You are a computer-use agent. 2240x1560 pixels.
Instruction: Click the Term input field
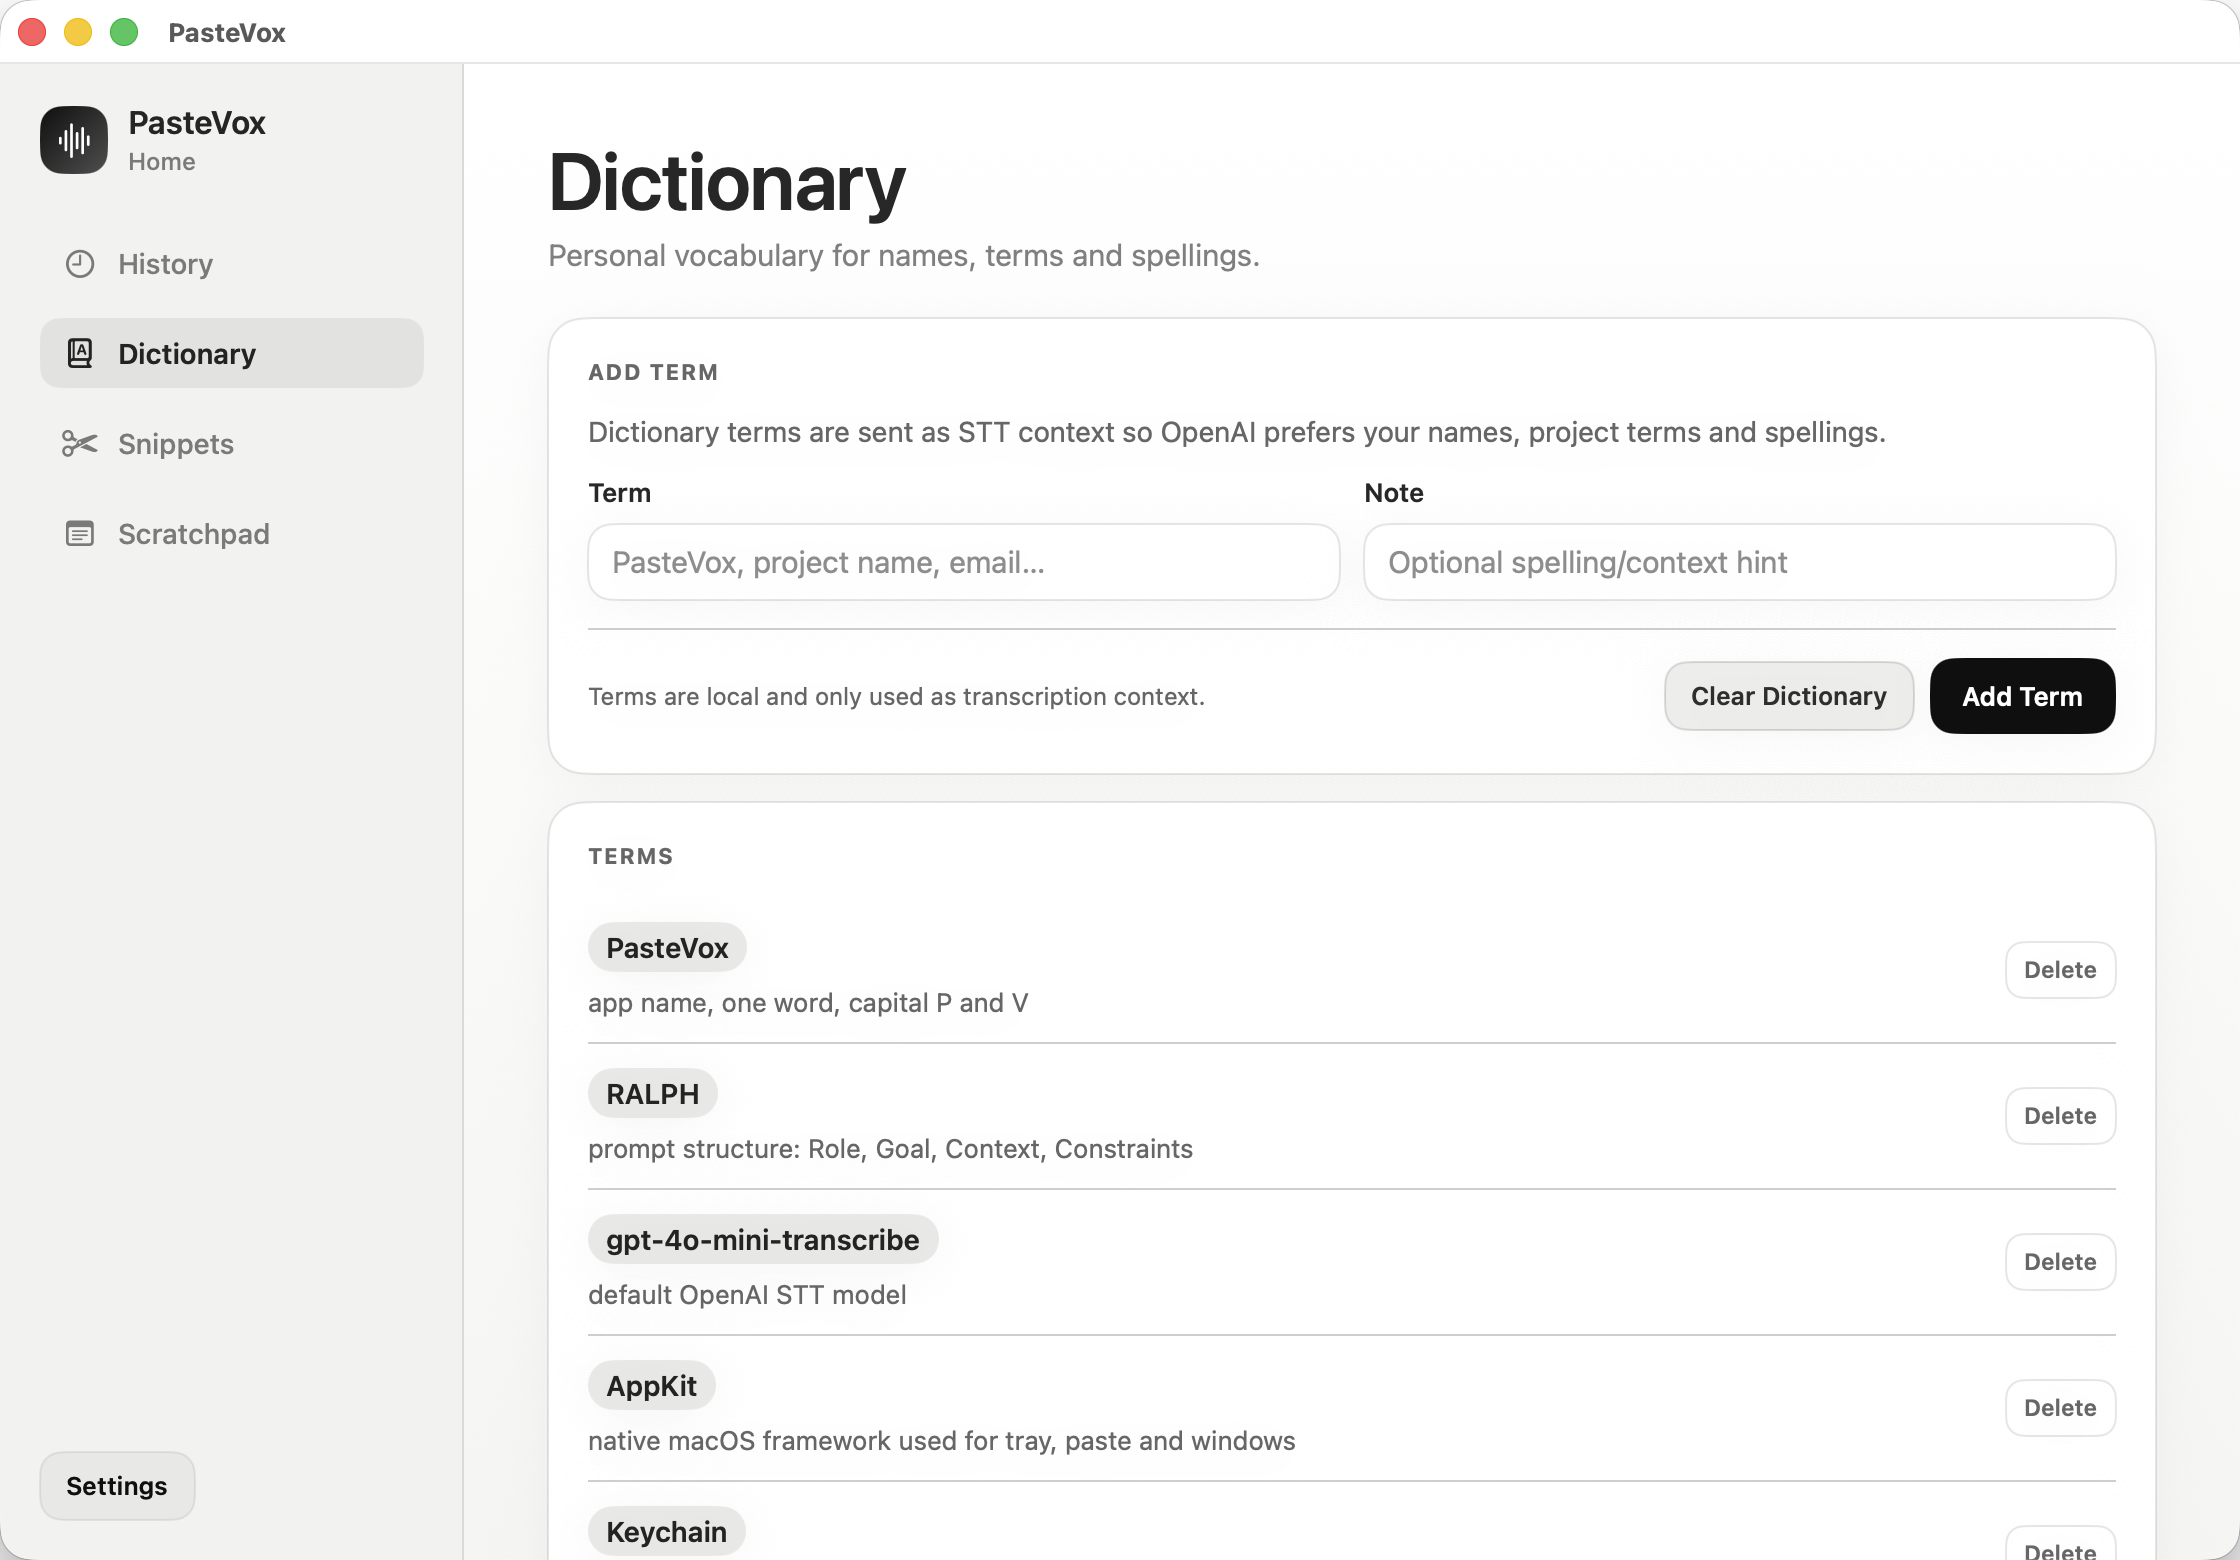[x=964, y=562]
